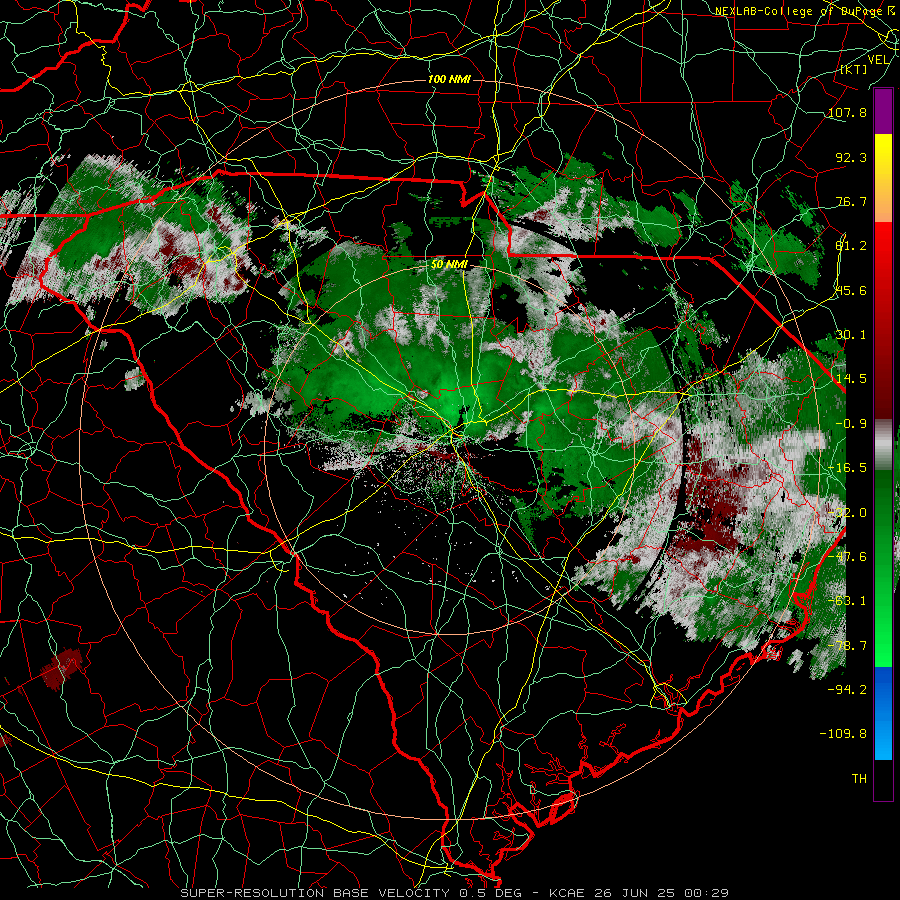900x900 pixels.
Task: Click the 30.1 velocity scale value
Action: tap(851, 335)
